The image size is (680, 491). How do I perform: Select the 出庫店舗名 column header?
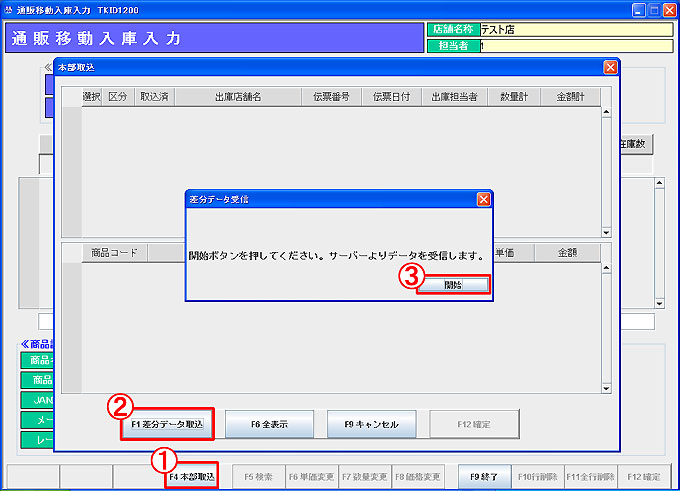click(x=238, y=97)
